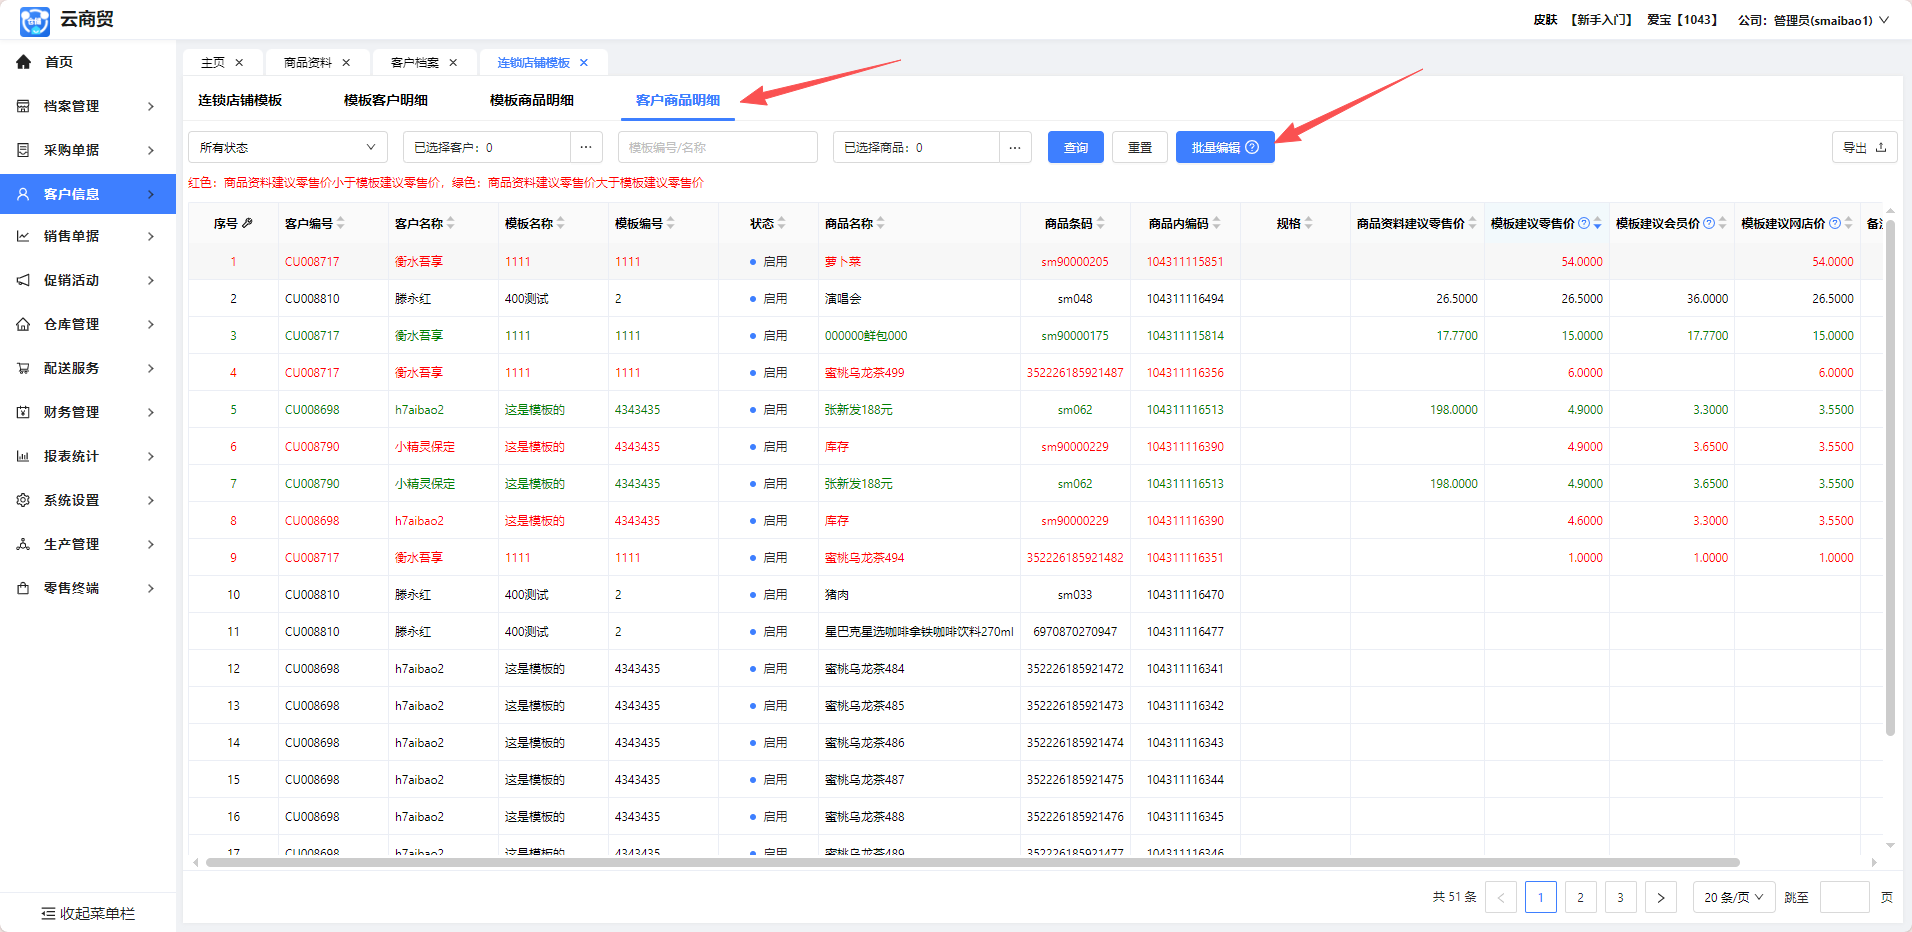Go to next page with right arrow
This screenshot has height=932, width=1912.
(x=1661, y=897)
